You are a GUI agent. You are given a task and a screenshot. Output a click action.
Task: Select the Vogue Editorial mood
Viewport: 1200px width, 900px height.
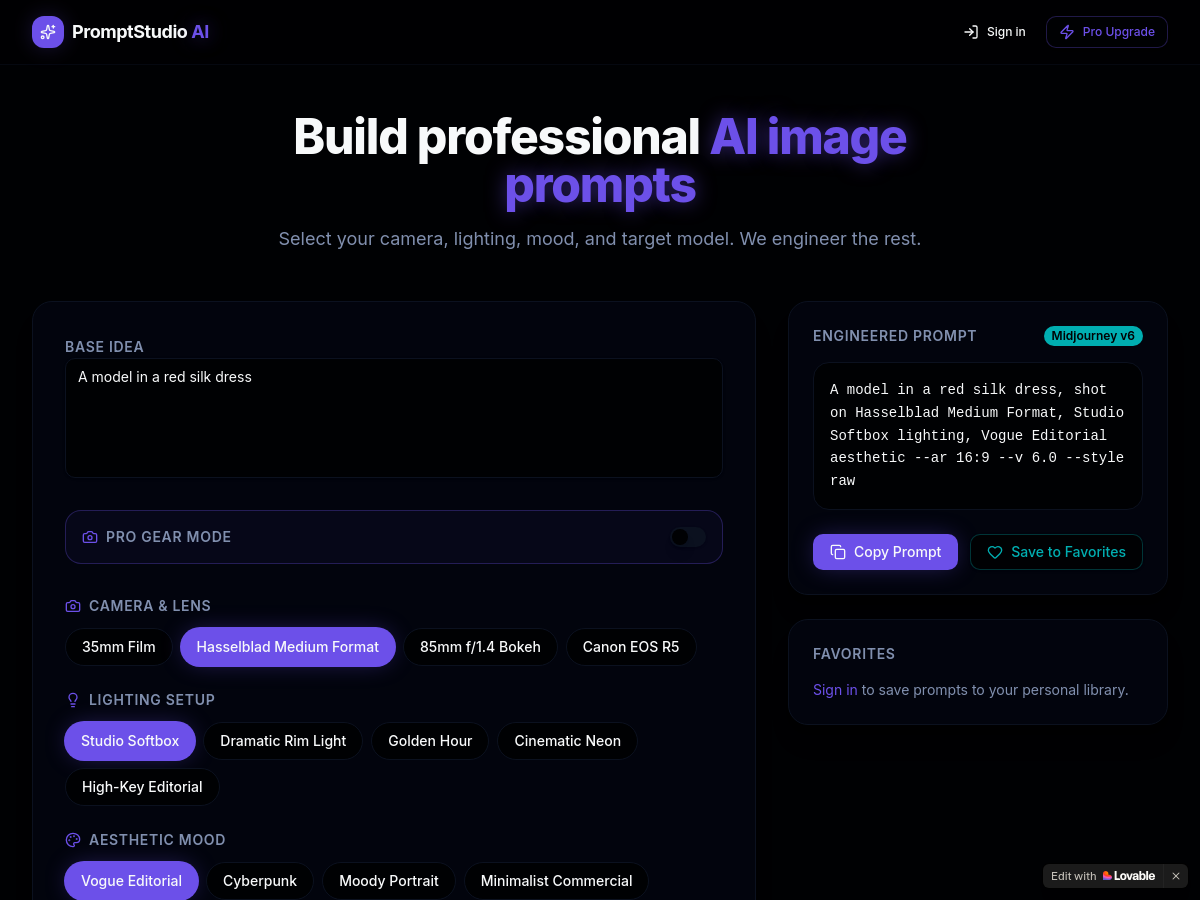pos(131,881)
